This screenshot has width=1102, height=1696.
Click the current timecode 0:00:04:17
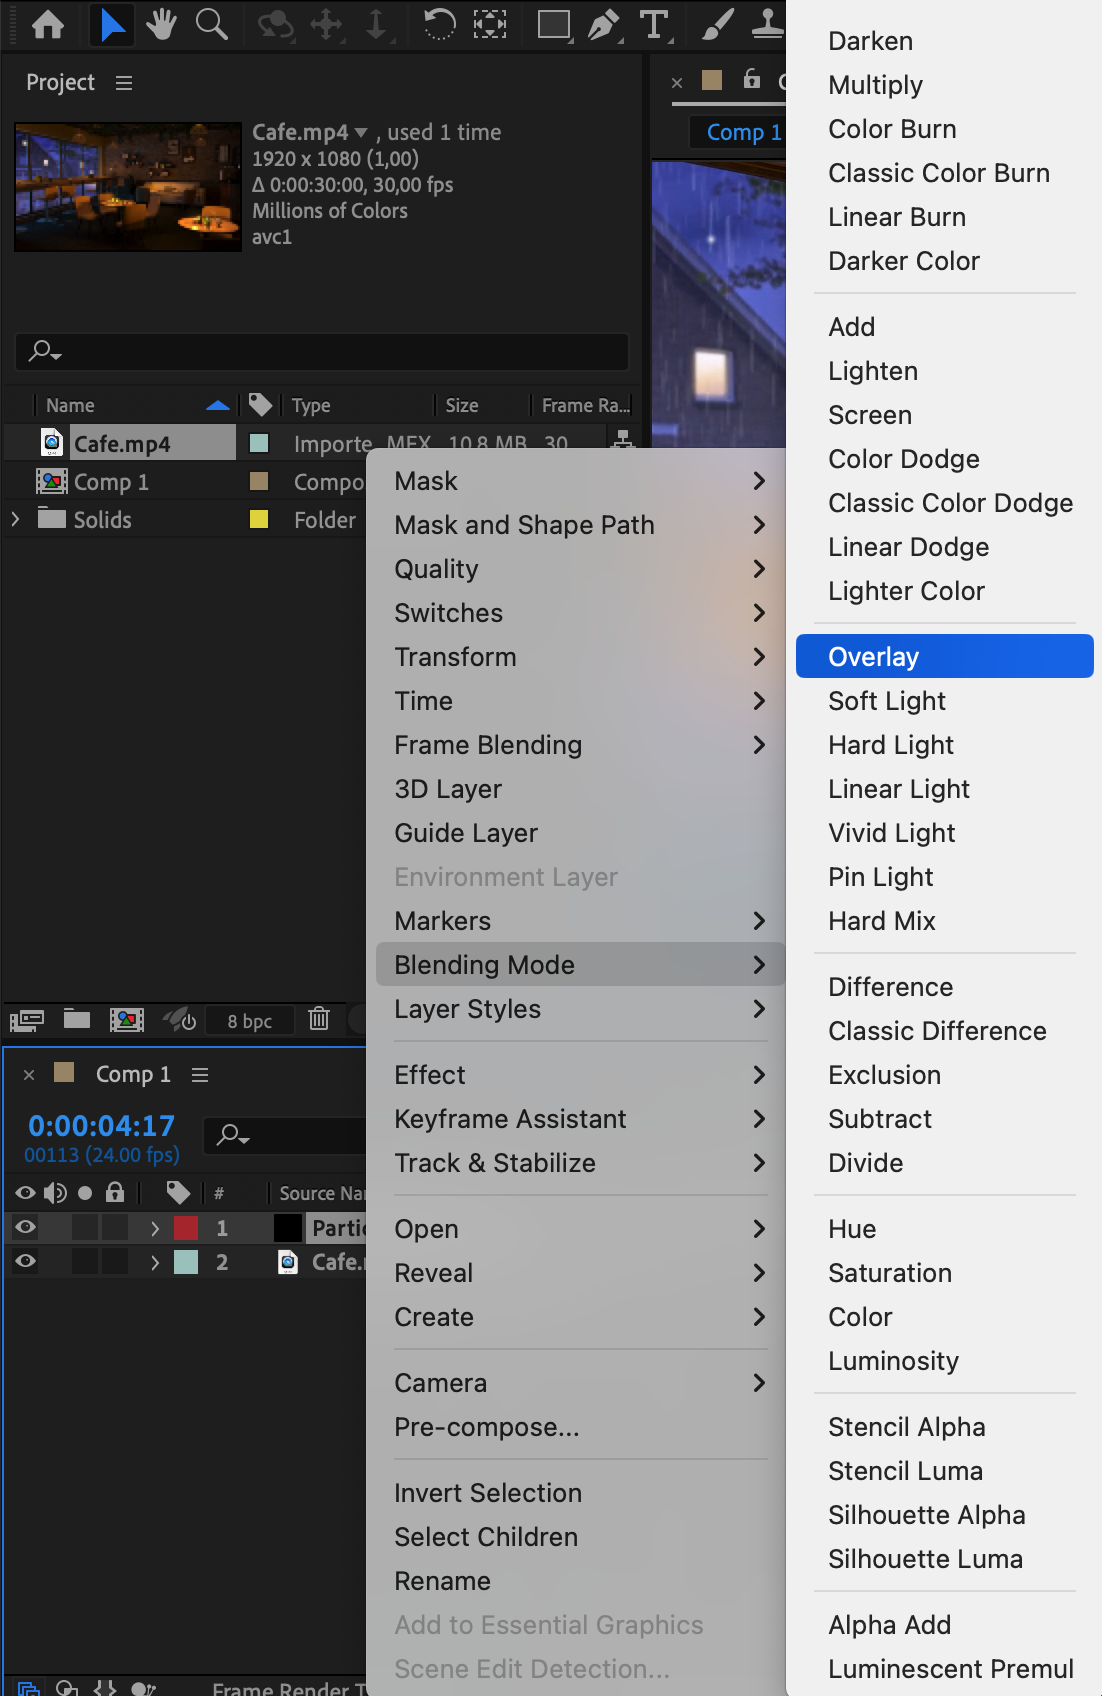click(x=101, y=1126)
